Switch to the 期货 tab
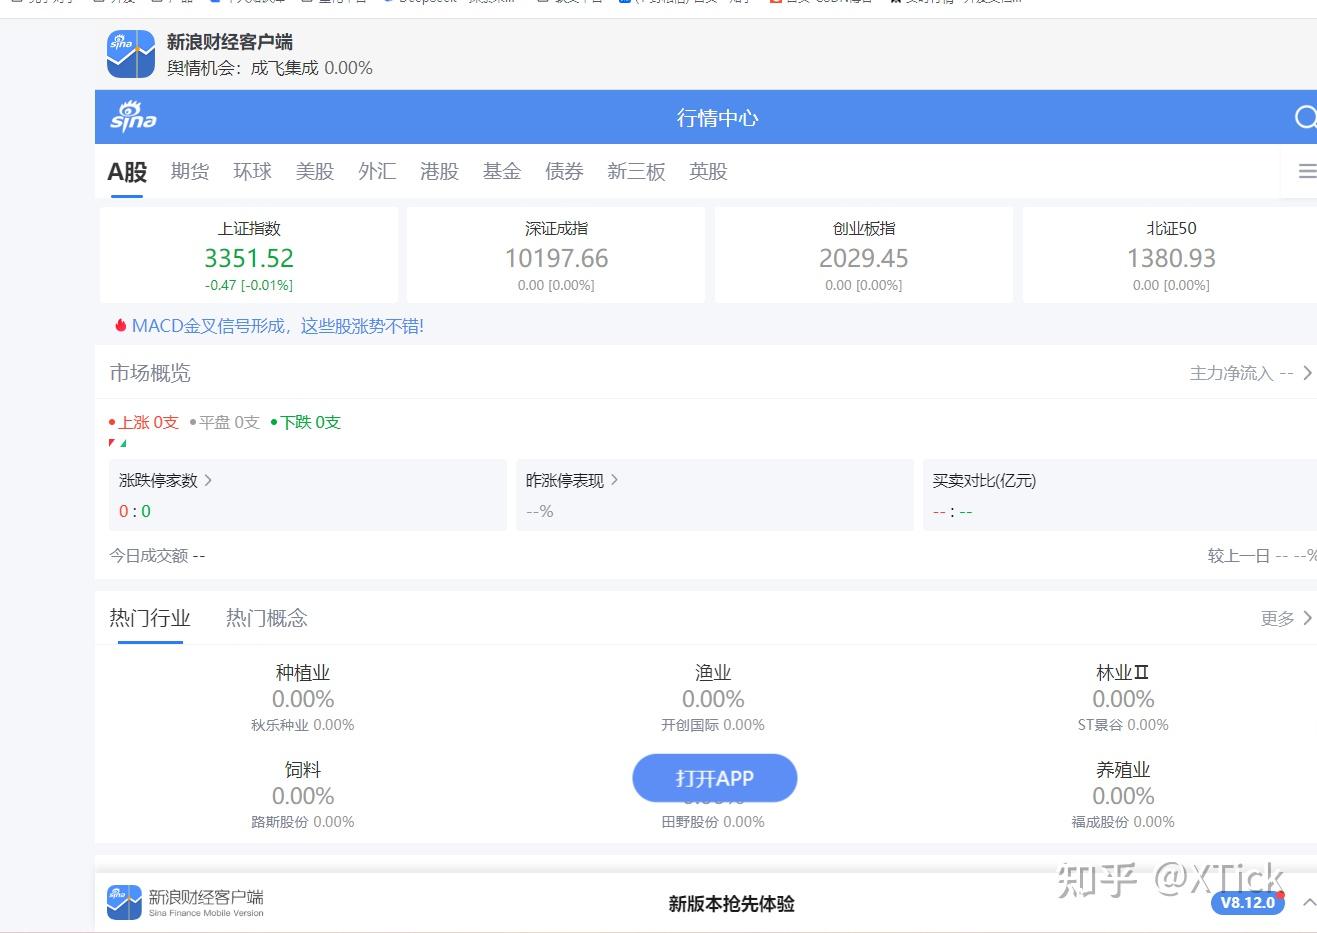This screenshot has width=1317, height=933. [190, 171]
